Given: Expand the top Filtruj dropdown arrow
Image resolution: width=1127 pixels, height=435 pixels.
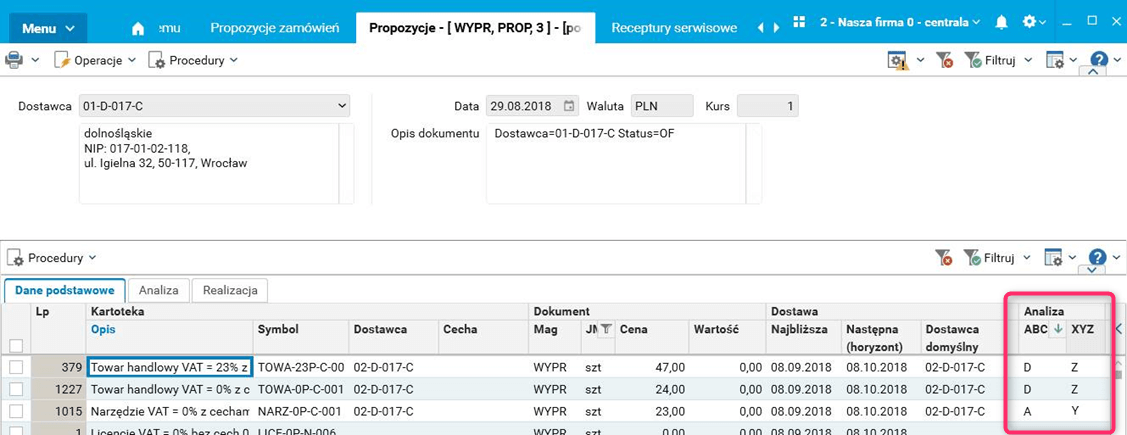Looking at the screenshot, I should (1028, 60).
